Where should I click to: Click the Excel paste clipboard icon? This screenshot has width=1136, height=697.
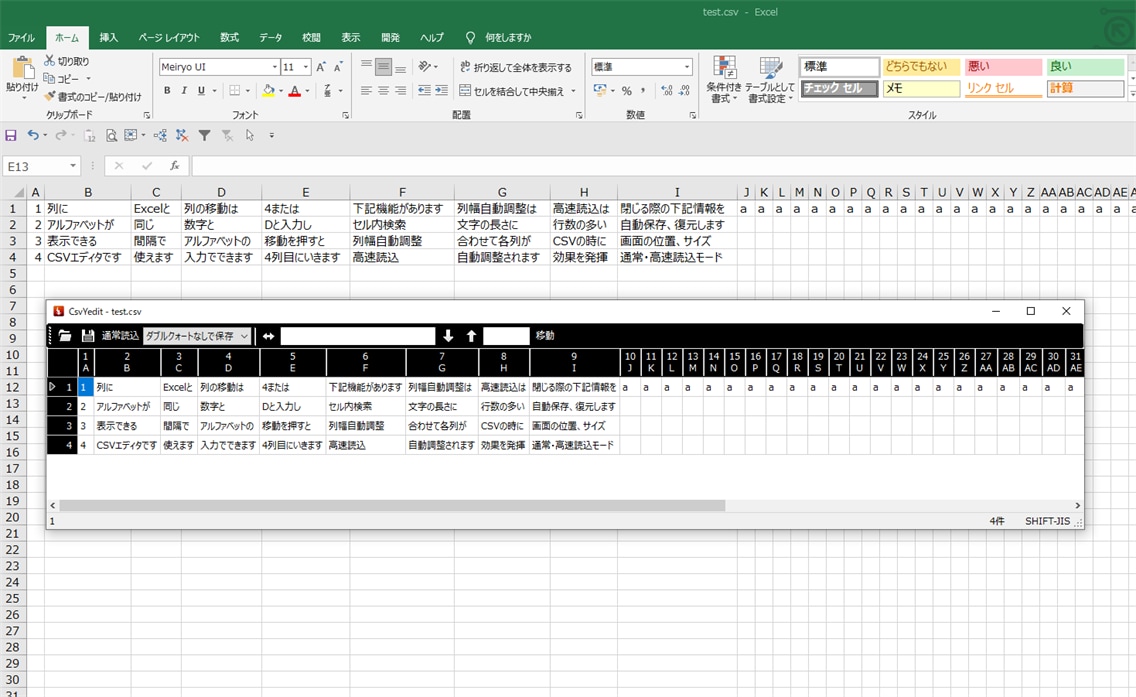pyautogui.click(x=22, y=70)
